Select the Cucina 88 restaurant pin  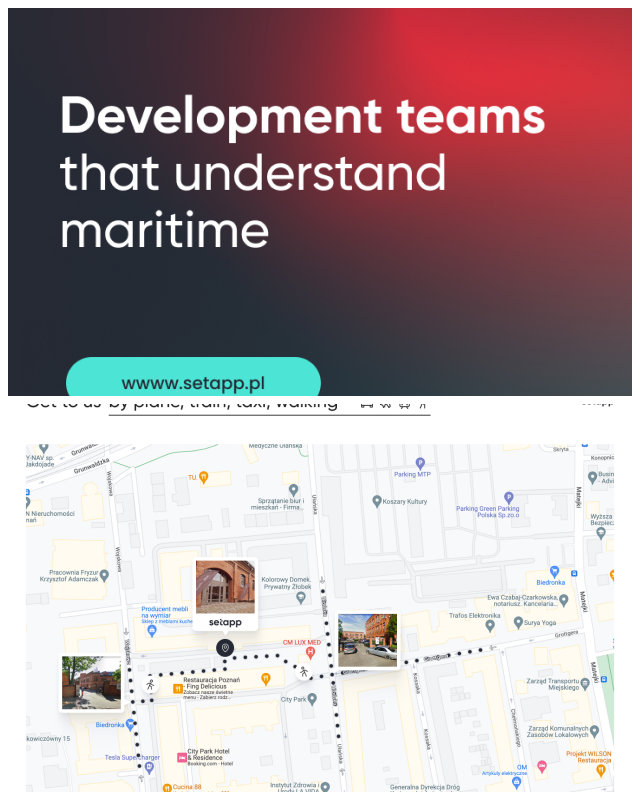click(x=167, y=788)
